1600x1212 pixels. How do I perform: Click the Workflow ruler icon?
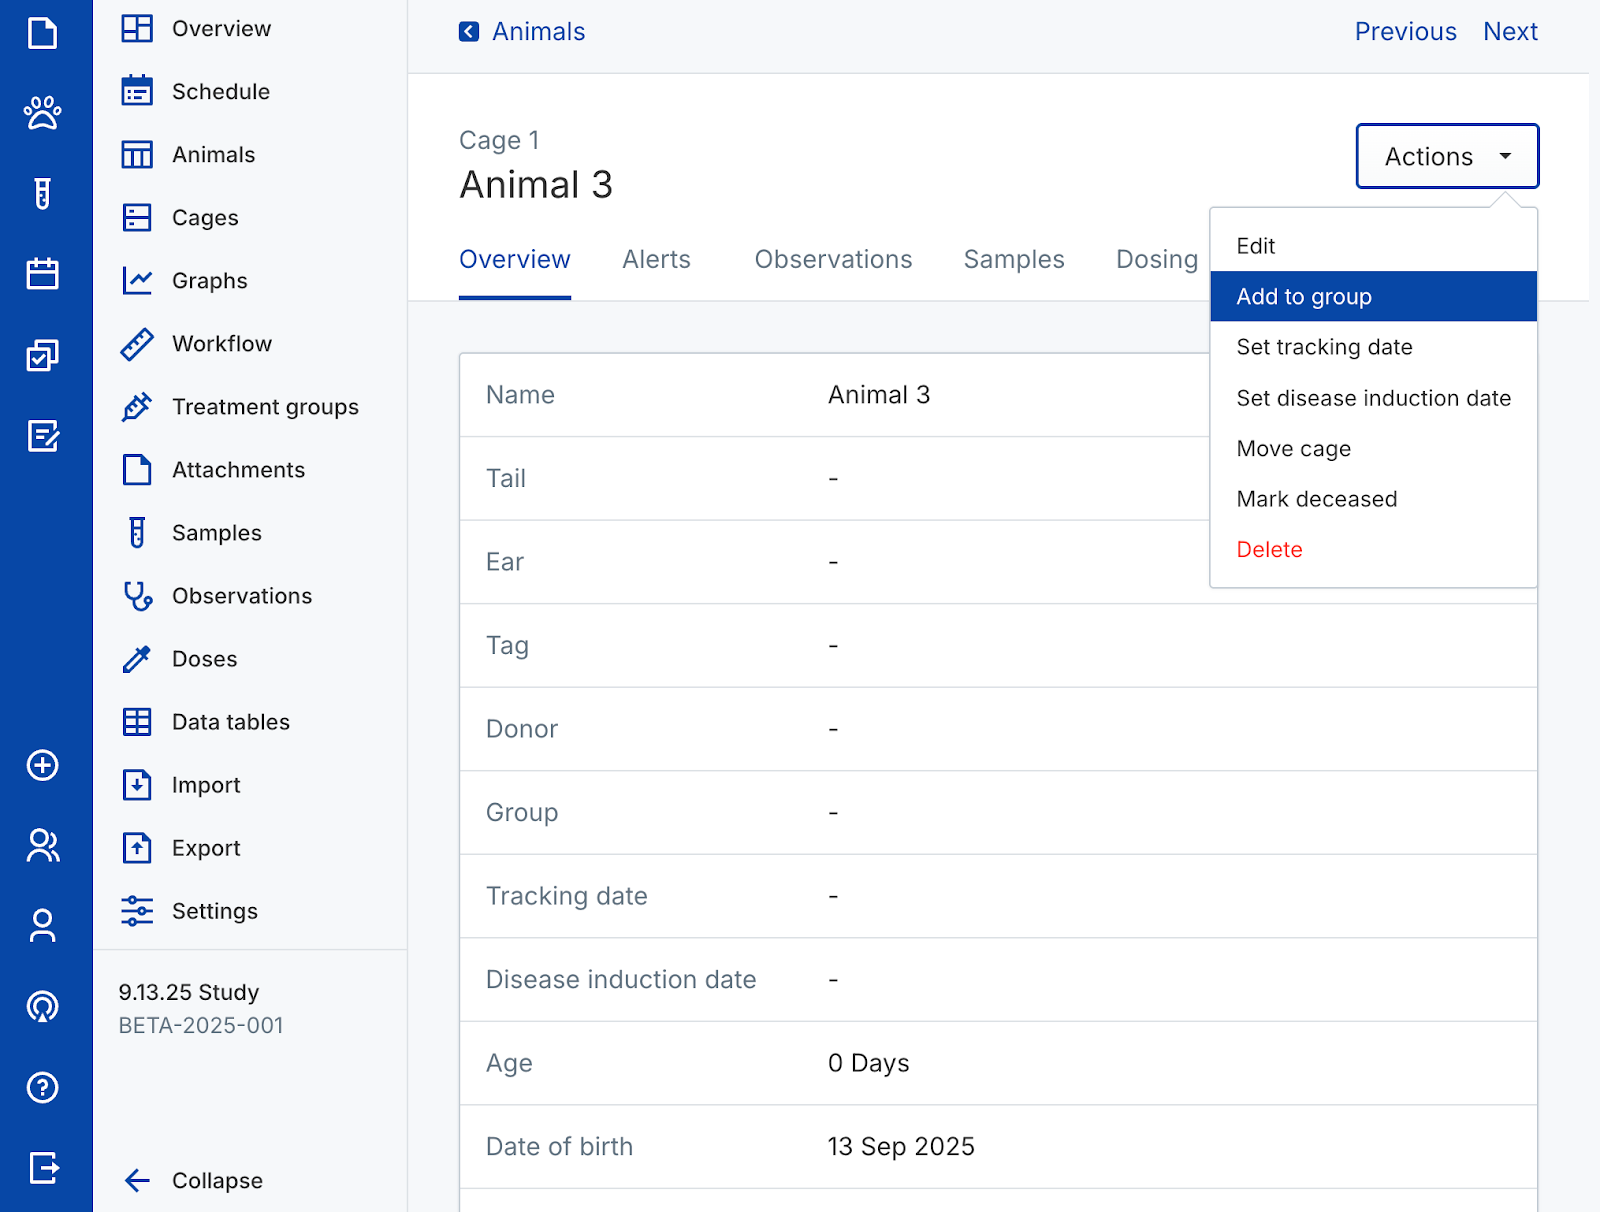click(137, 344)
